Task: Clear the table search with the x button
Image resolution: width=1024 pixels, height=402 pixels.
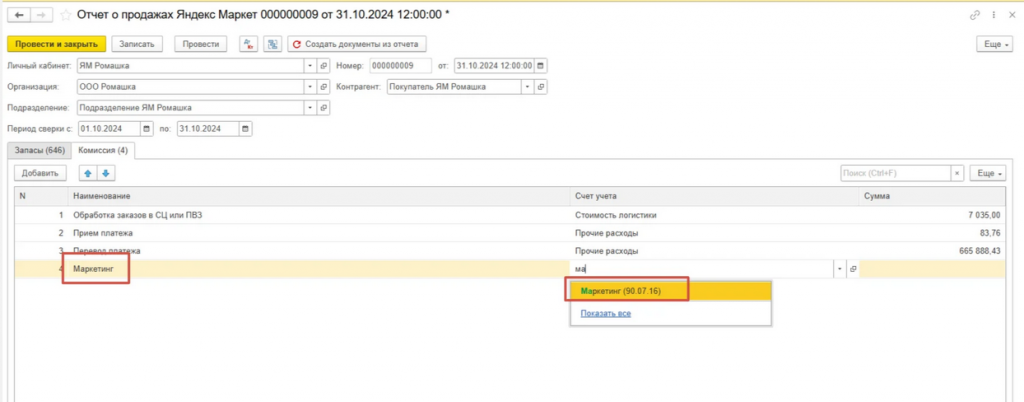Action: point(956,173)
